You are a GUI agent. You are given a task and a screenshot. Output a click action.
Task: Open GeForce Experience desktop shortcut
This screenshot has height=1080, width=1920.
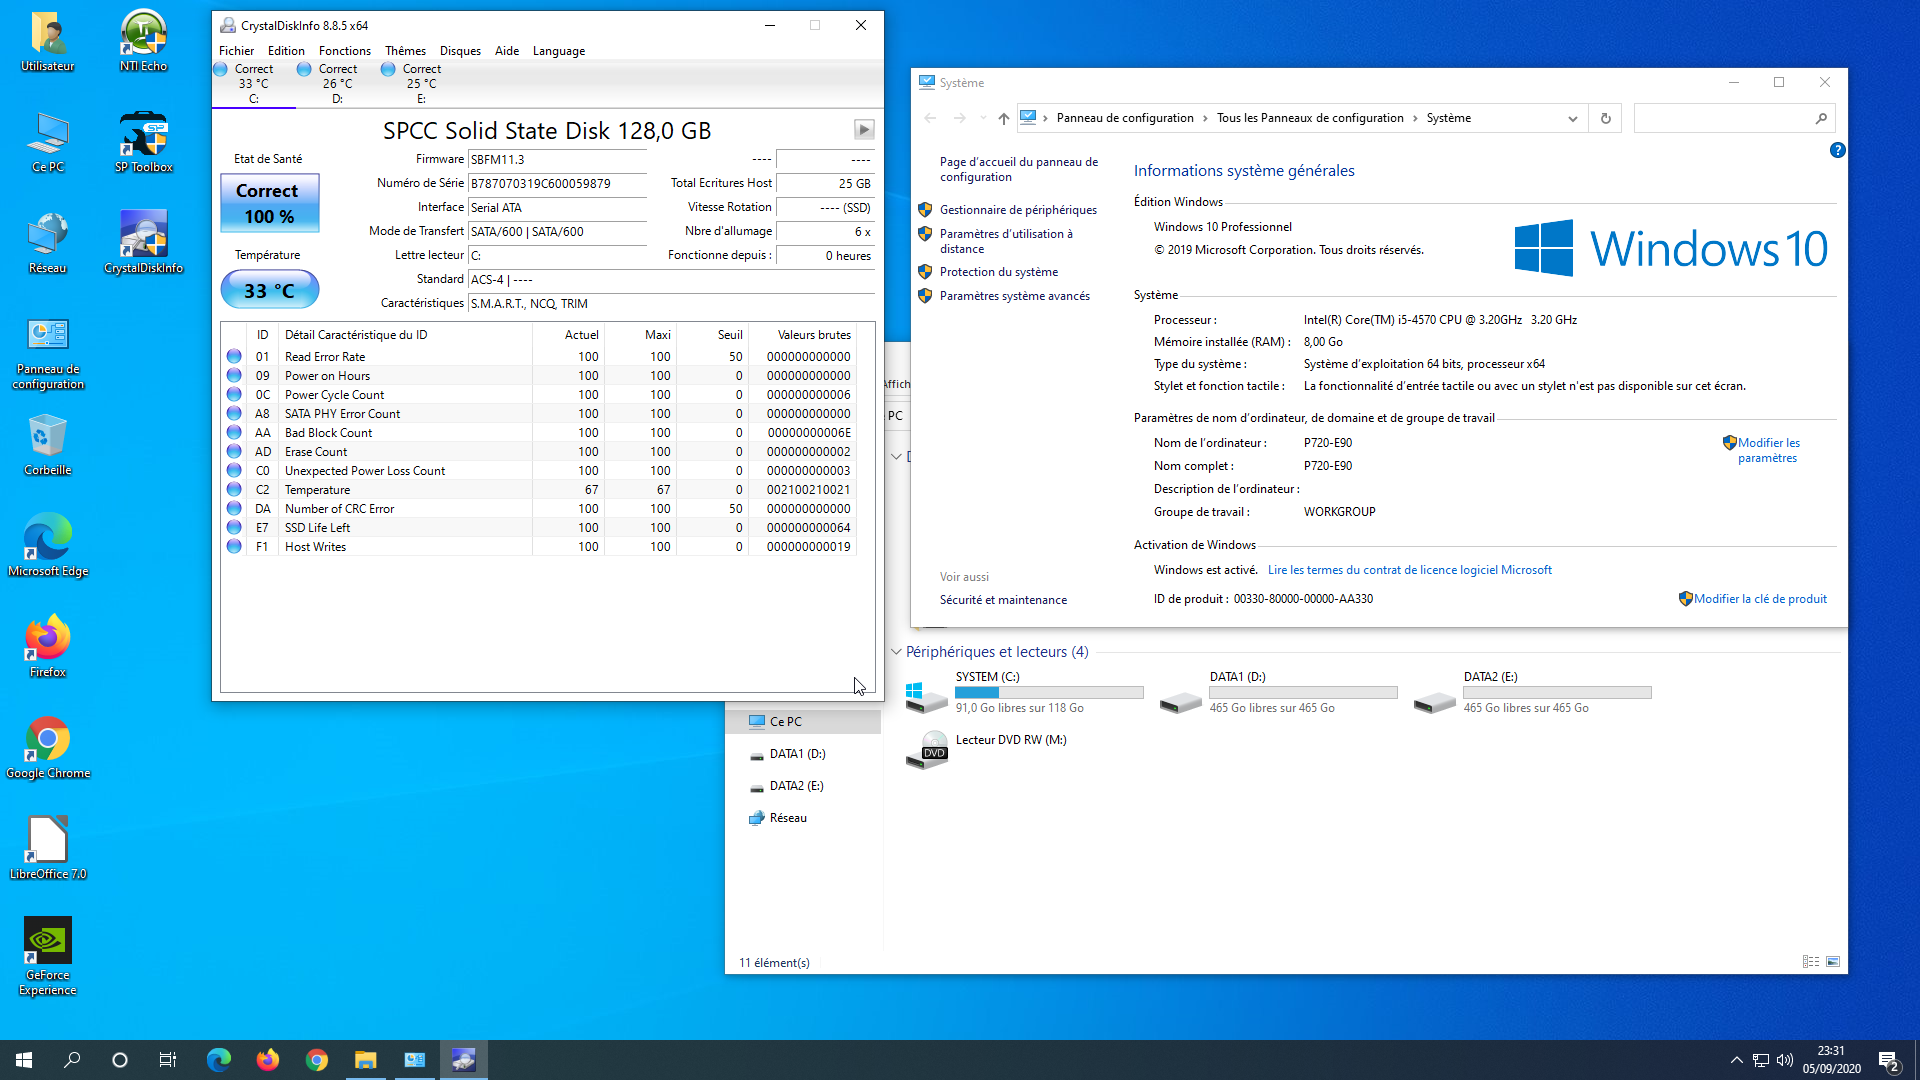coord(47,957)
